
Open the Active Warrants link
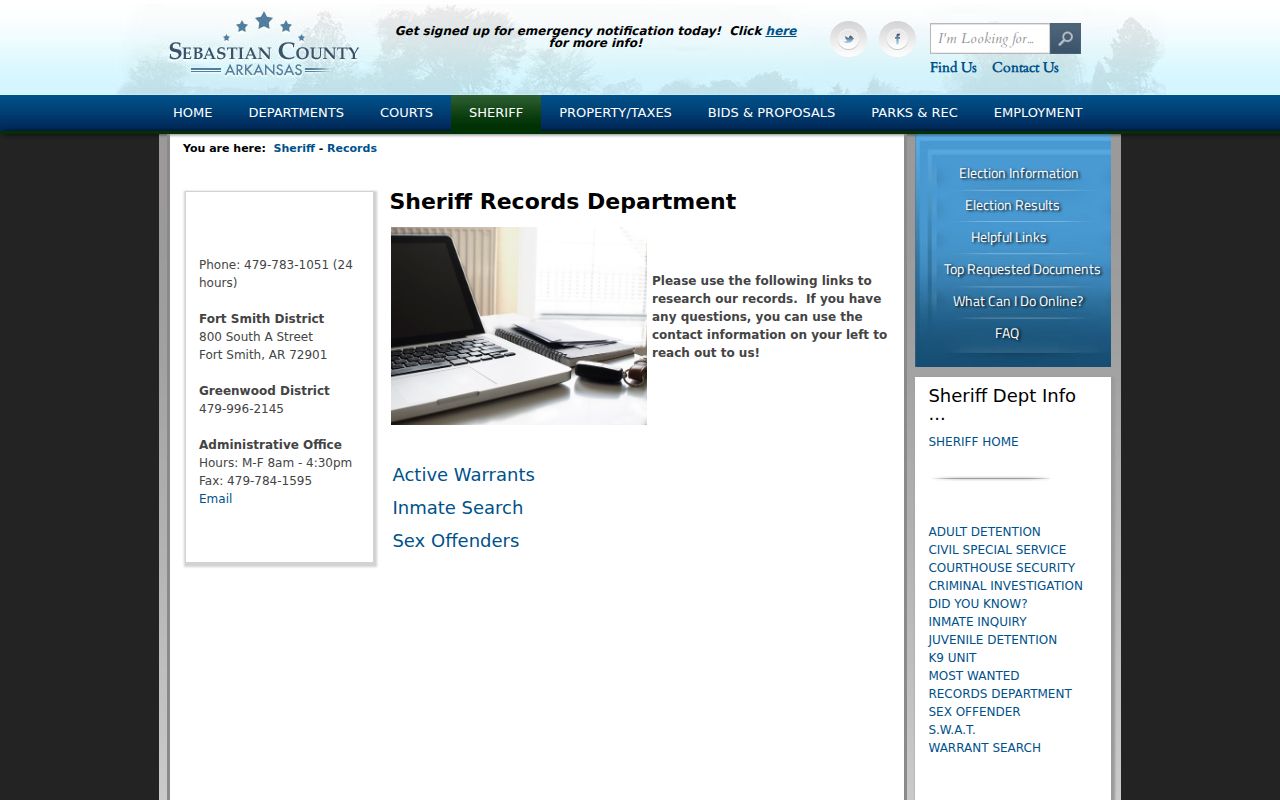click(x=463, y=475)
